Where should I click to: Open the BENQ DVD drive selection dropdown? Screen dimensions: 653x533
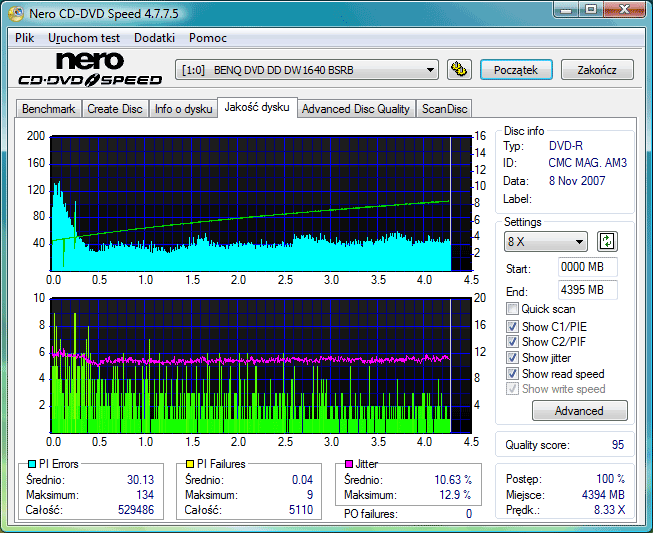coord(307,70)
